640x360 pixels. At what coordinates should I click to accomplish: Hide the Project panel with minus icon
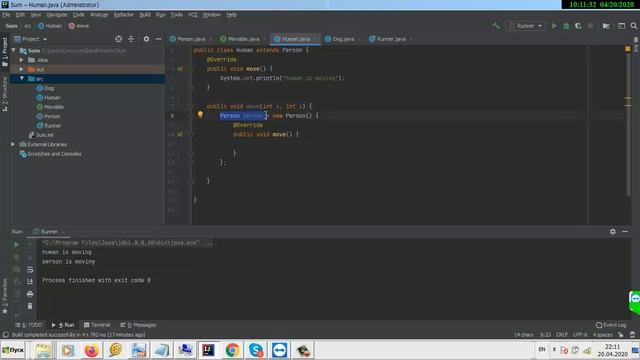click(x=158, y=39)
